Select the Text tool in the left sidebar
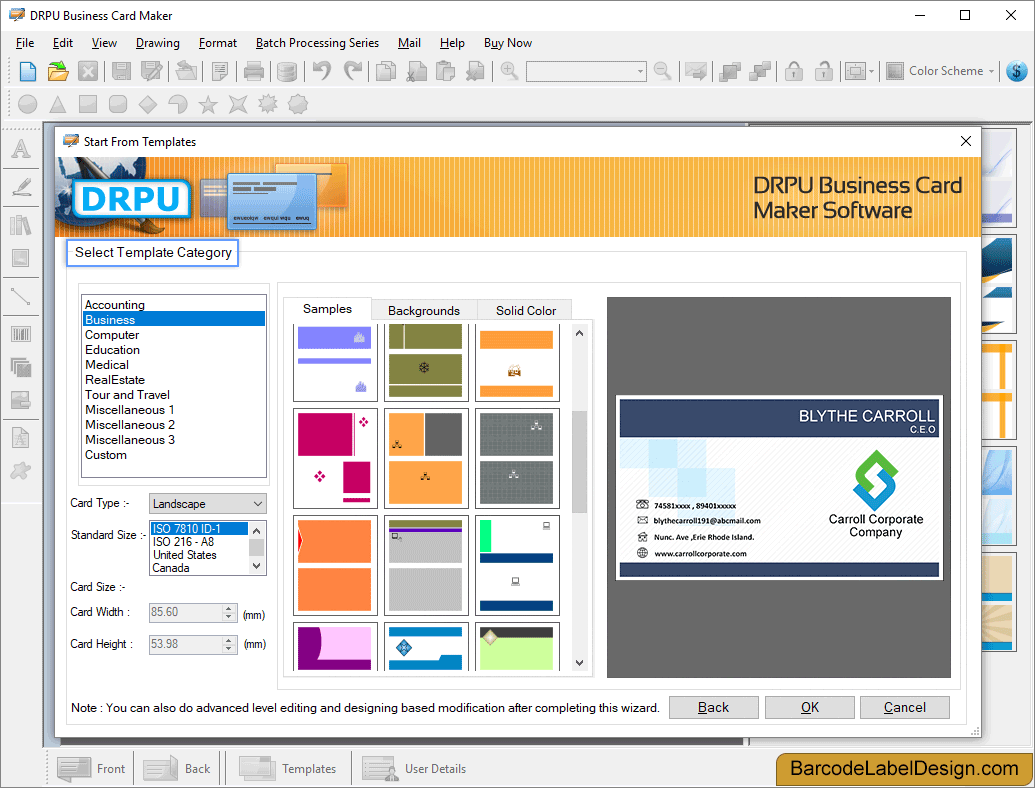Image resolution: width=1035 pixels, height=788 pixels. click(22, 148)
